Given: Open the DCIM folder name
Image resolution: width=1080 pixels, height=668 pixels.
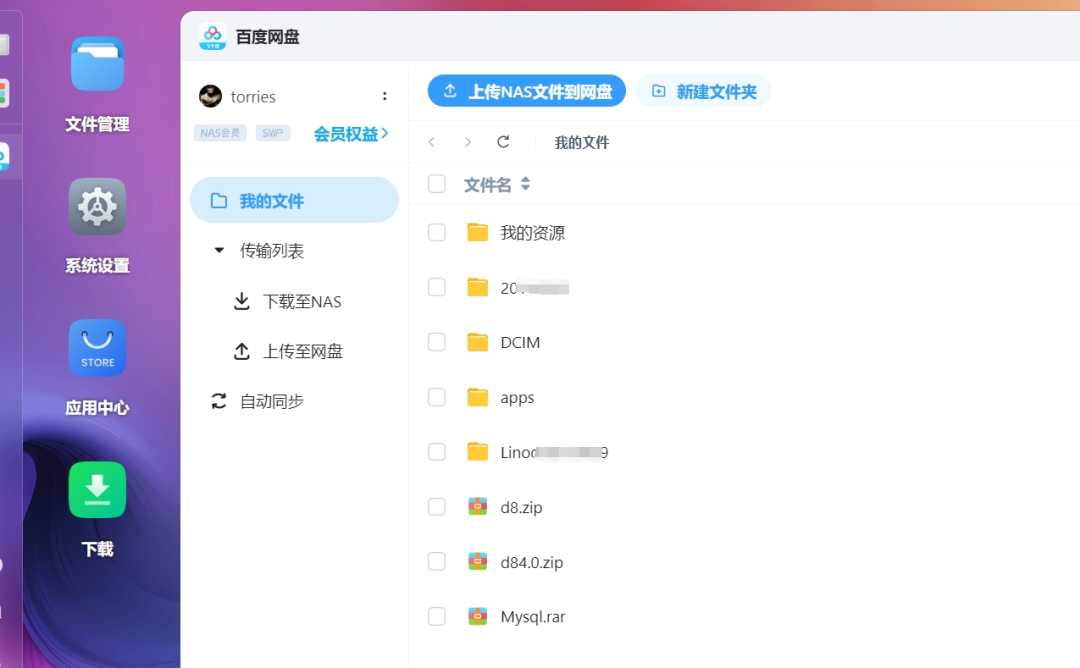Looking at the screenshot, I should (520, 342).
